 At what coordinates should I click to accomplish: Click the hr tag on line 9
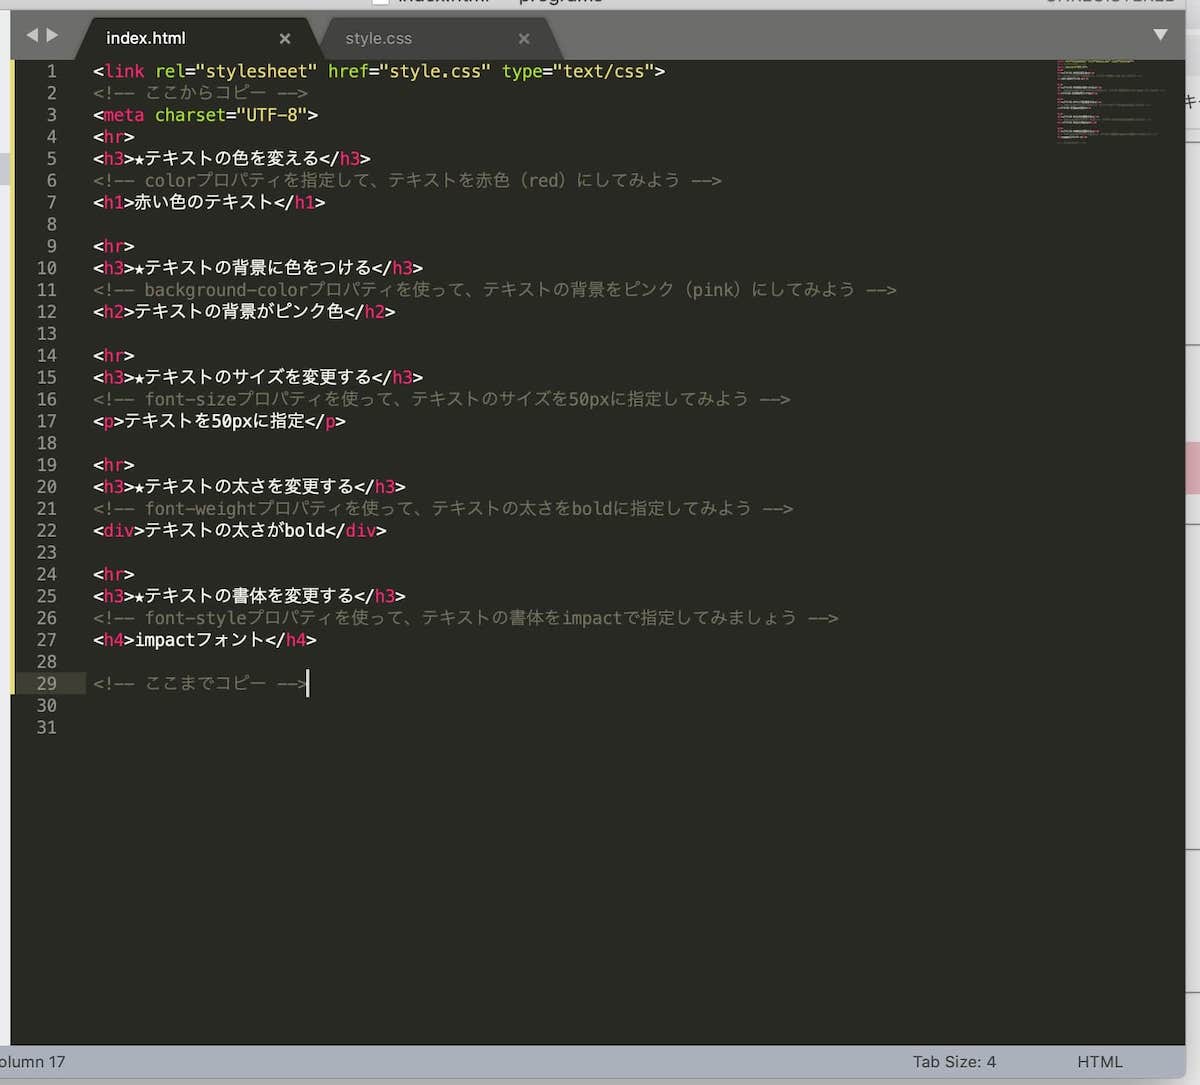pyautogui.click(x=113, y=246)
